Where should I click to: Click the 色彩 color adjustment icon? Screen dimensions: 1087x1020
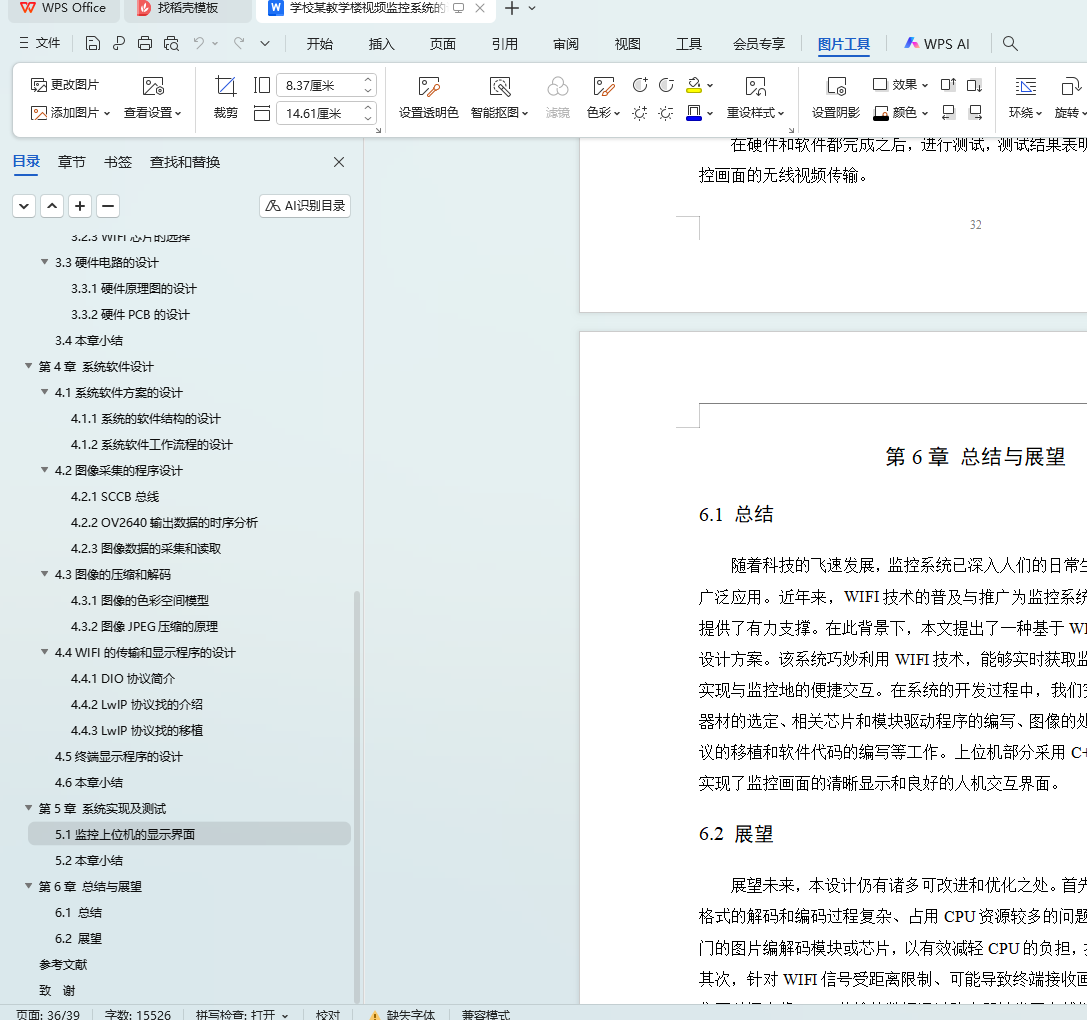603,87
